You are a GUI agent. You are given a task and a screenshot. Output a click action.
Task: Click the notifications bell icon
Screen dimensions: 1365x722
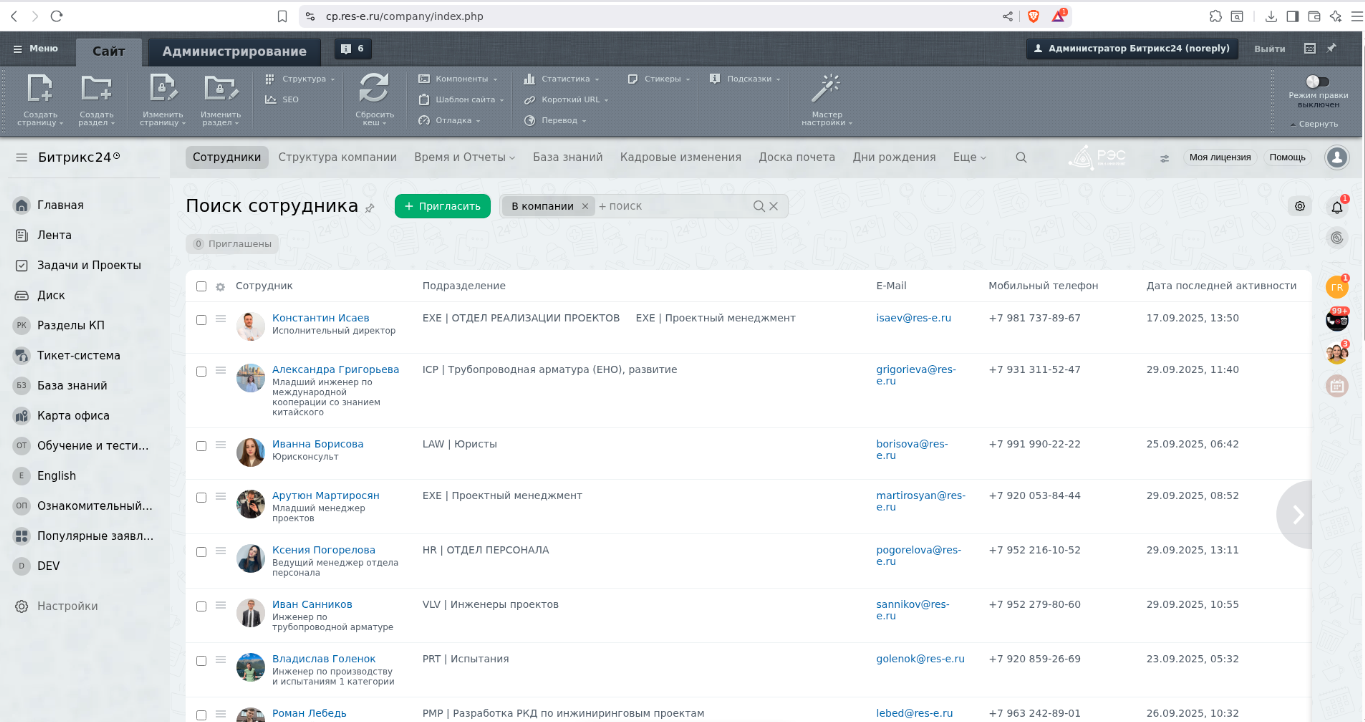coord(1337,207)
